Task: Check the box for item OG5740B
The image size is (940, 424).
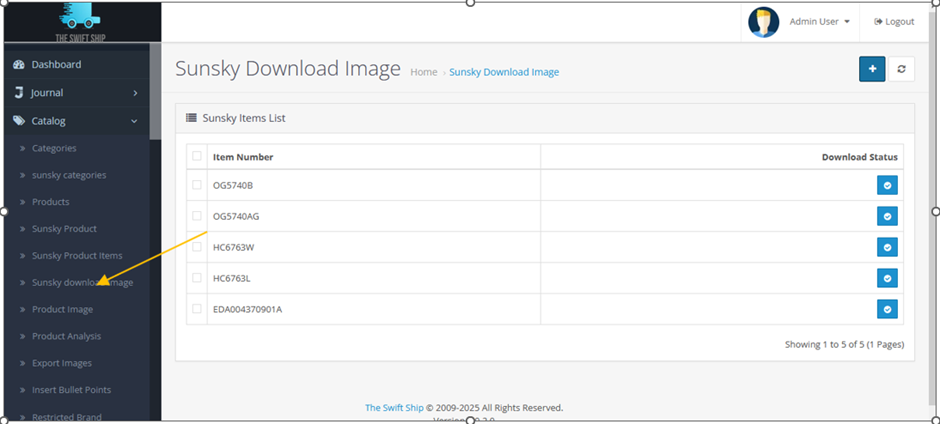Action: pos(197,185)
